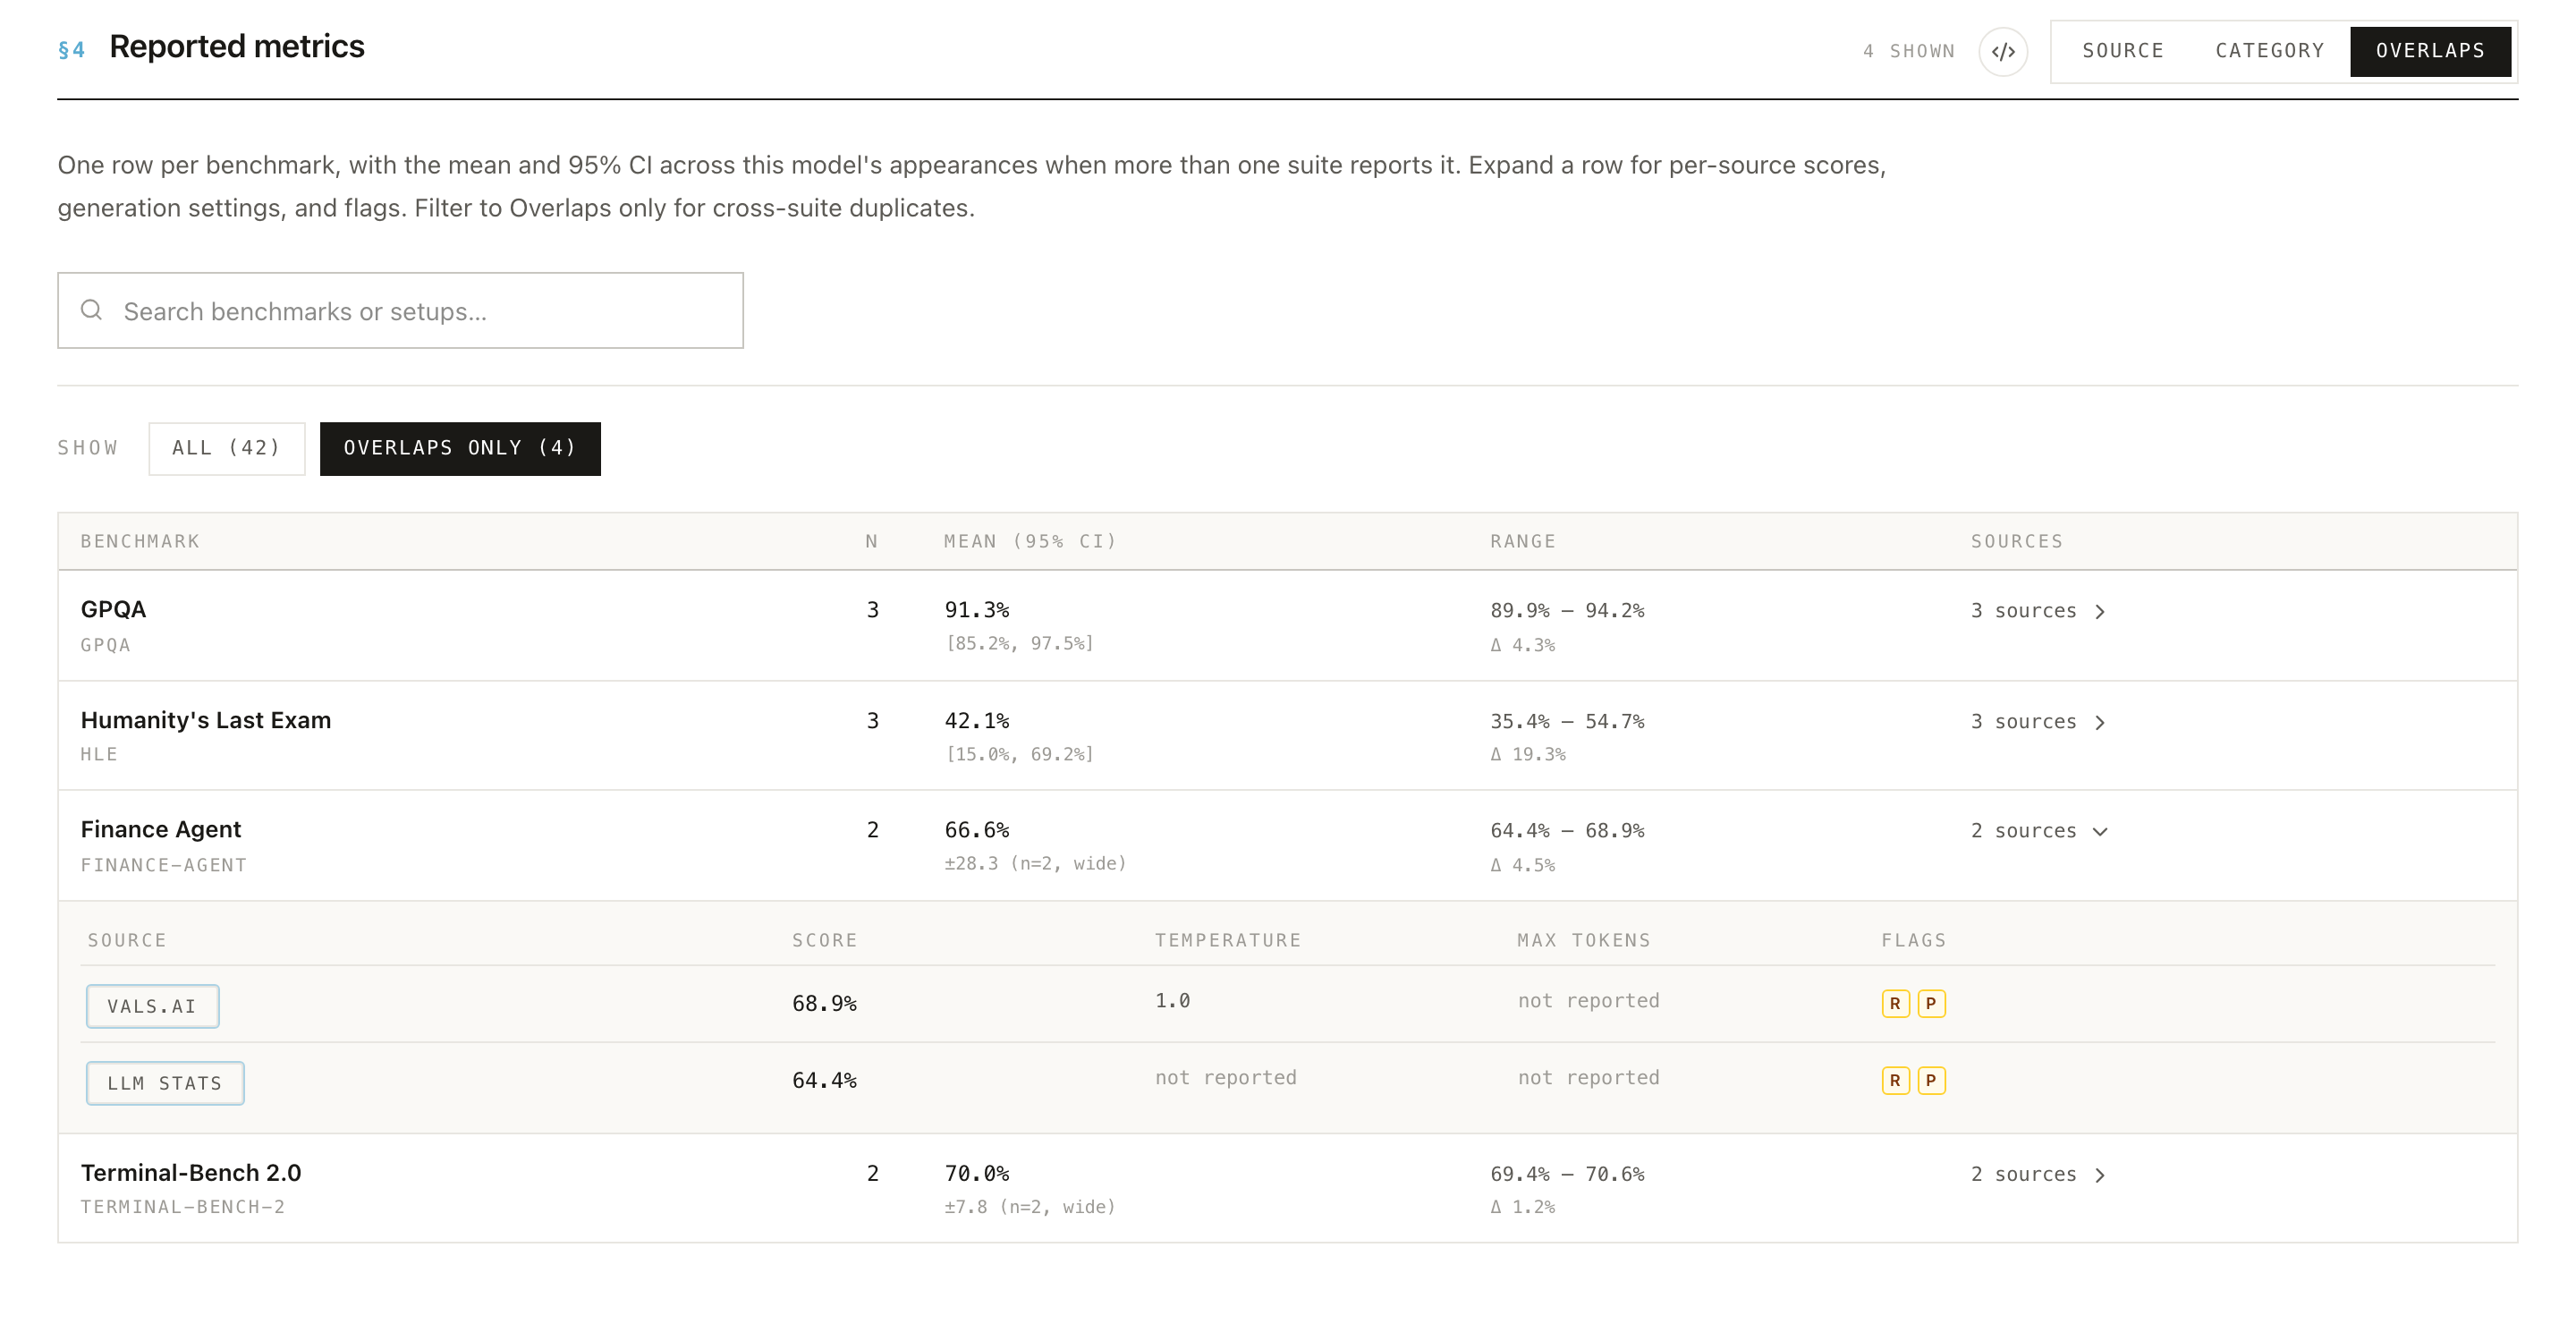Screen dimensions: 2576x1324
Task: Switch to the Category view tab
Action: (x=2269, y=51)
